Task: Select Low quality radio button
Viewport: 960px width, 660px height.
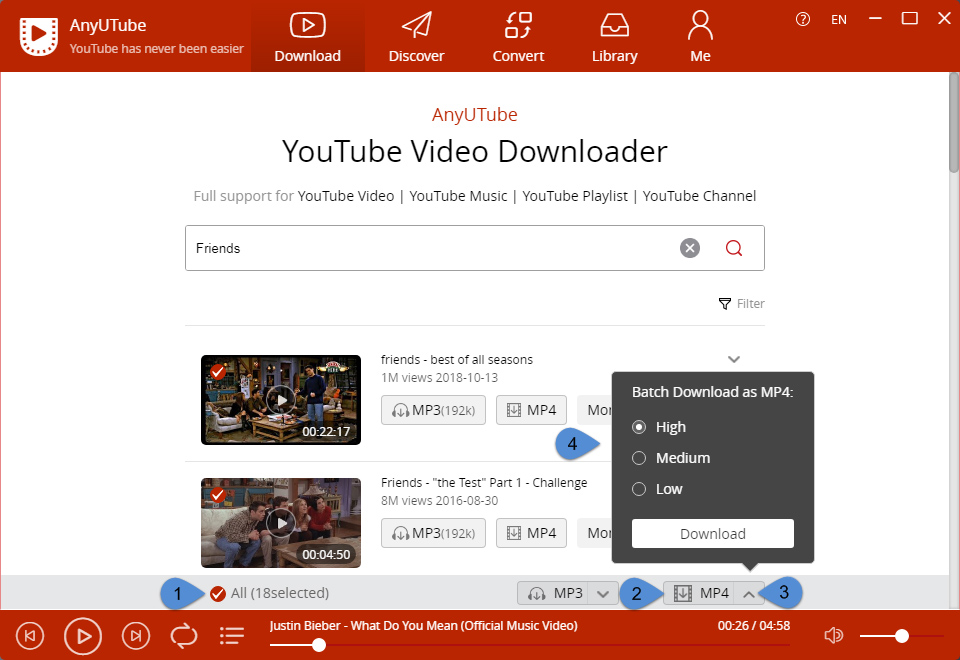Action: 639,489
